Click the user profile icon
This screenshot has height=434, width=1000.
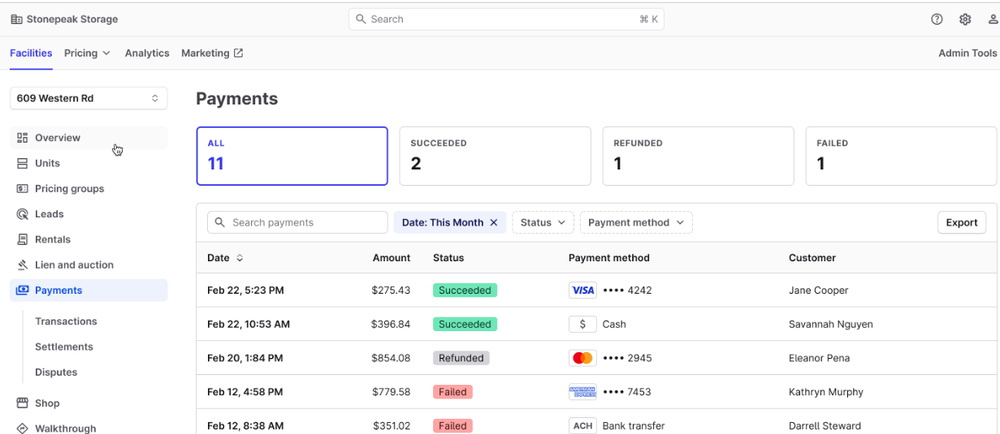[992, 19]
